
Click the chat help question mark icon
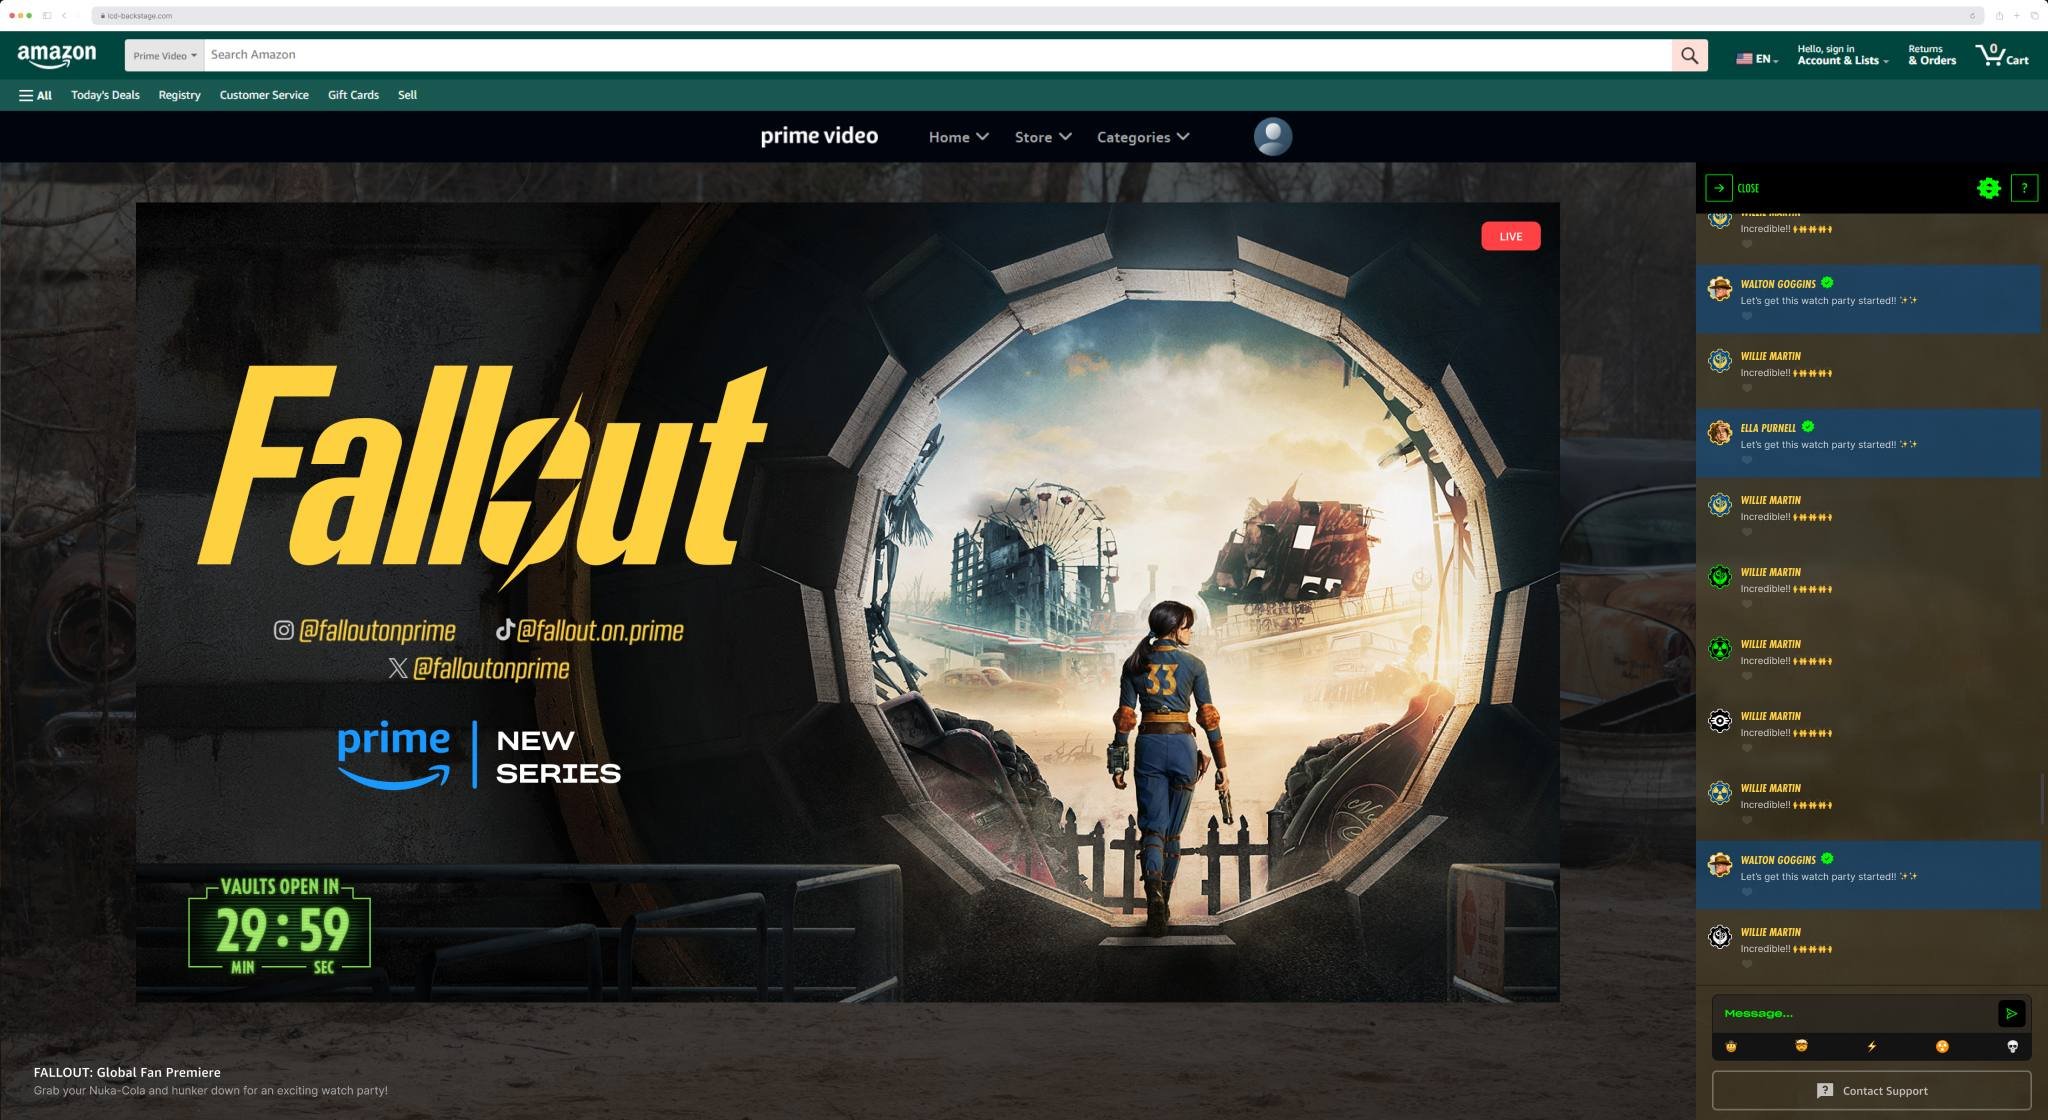pos(2024,187)
